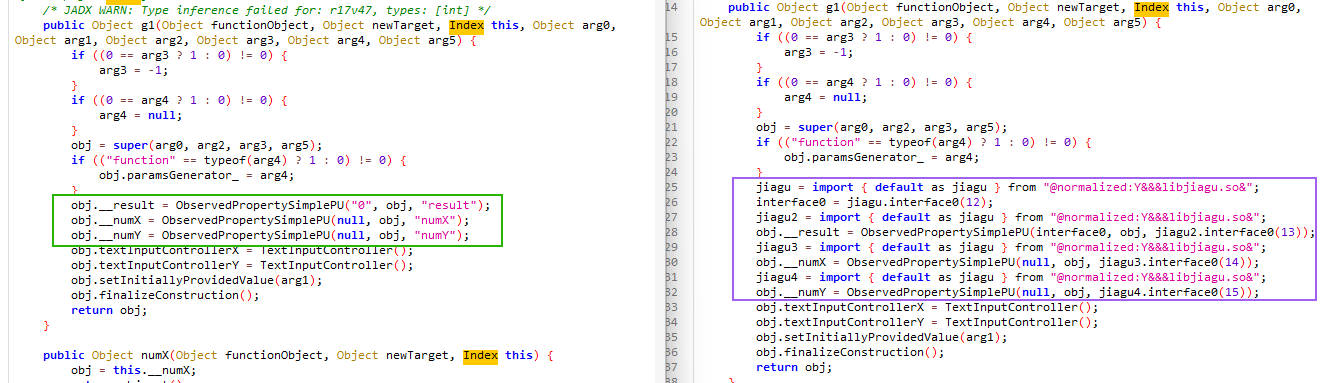Click line number 21 in the gutter

point(672,127)
